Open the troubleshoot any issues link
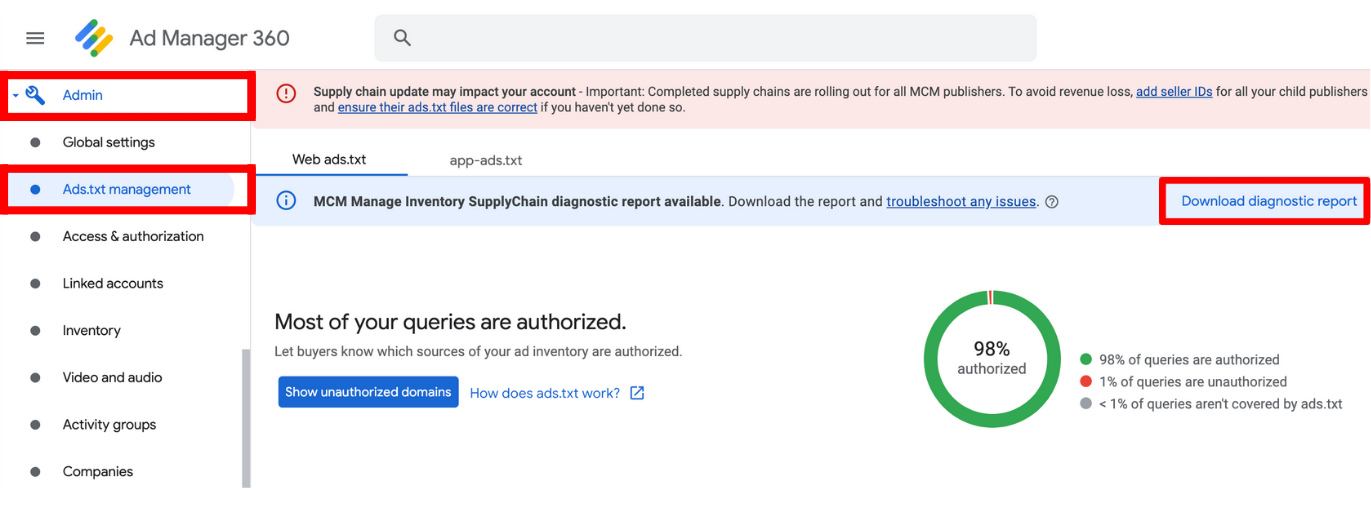 [x=961, y=201]
